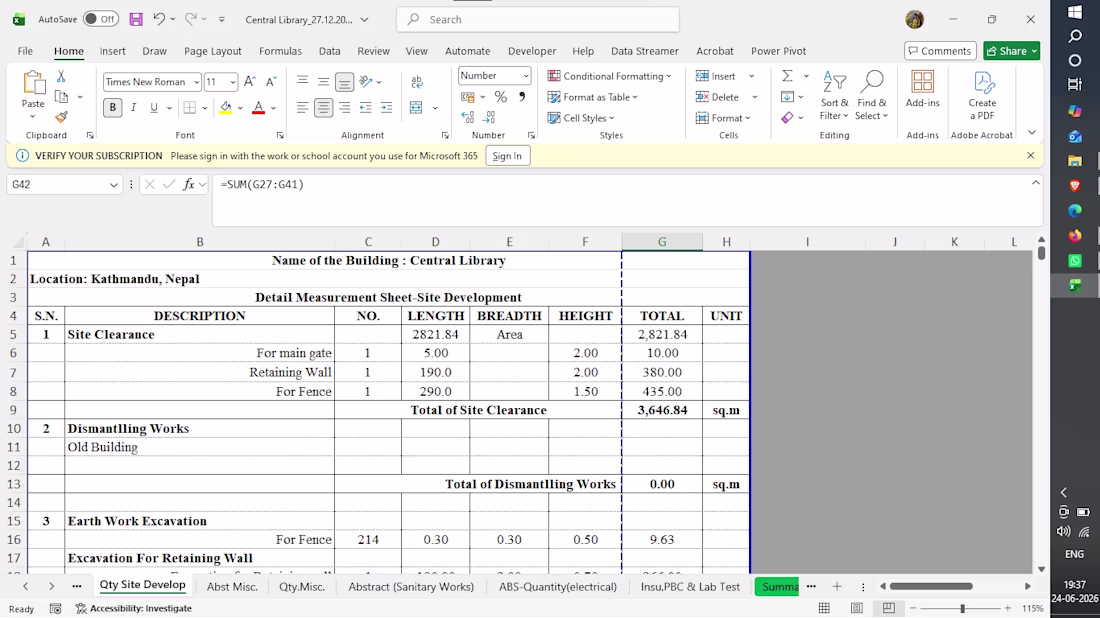1100x618 pixels.
Task: Click the horizontal scrollbar thumb
Action: click(x=931, y=586)
